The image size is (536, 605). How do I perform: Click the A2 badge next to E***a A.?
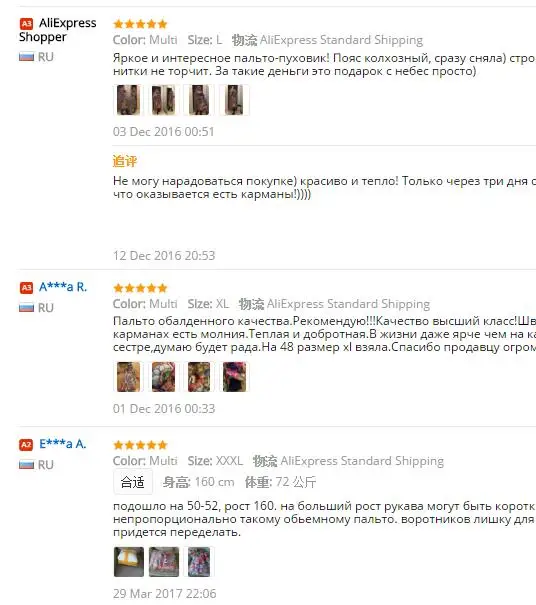pyautogui.click(x=26, y=445)
